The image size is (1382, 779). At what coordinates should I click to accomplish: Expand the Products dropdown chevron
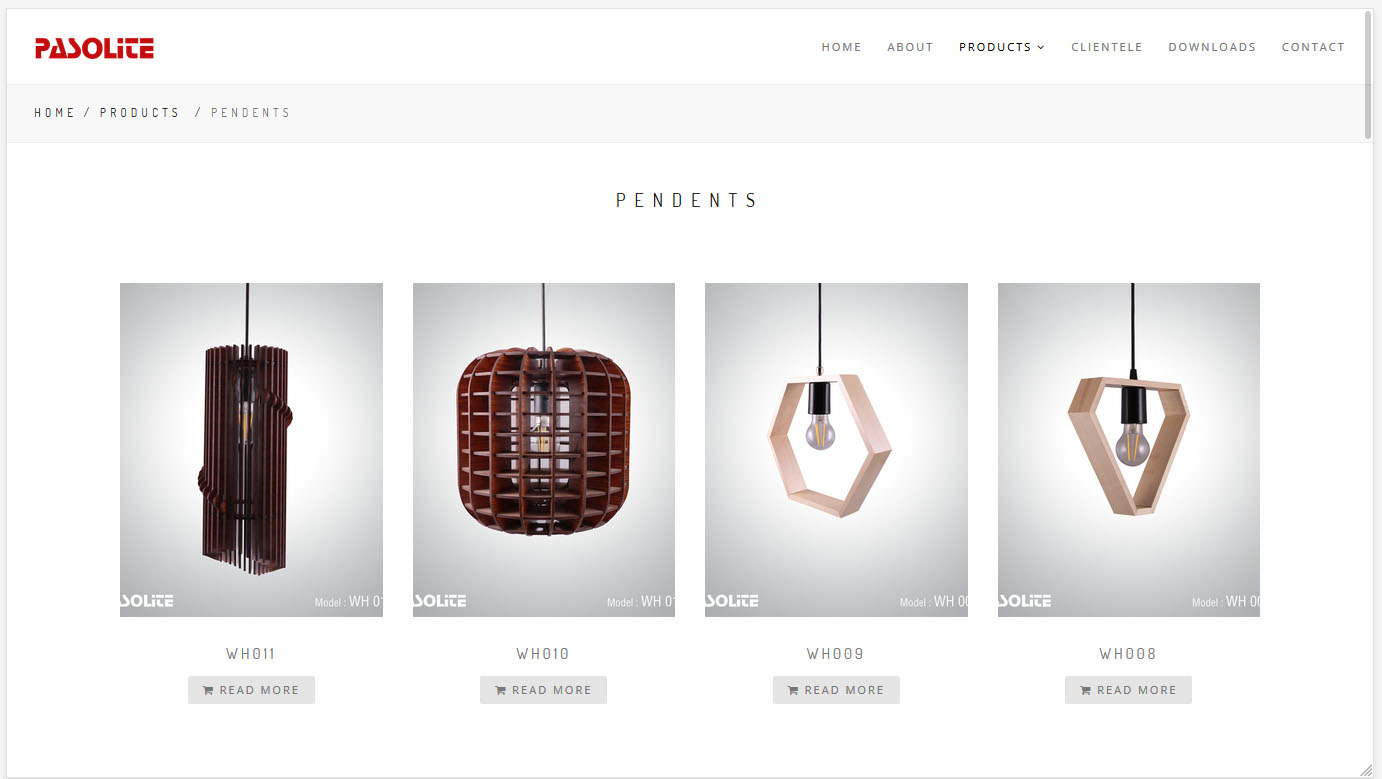(x=1041, y=47)
